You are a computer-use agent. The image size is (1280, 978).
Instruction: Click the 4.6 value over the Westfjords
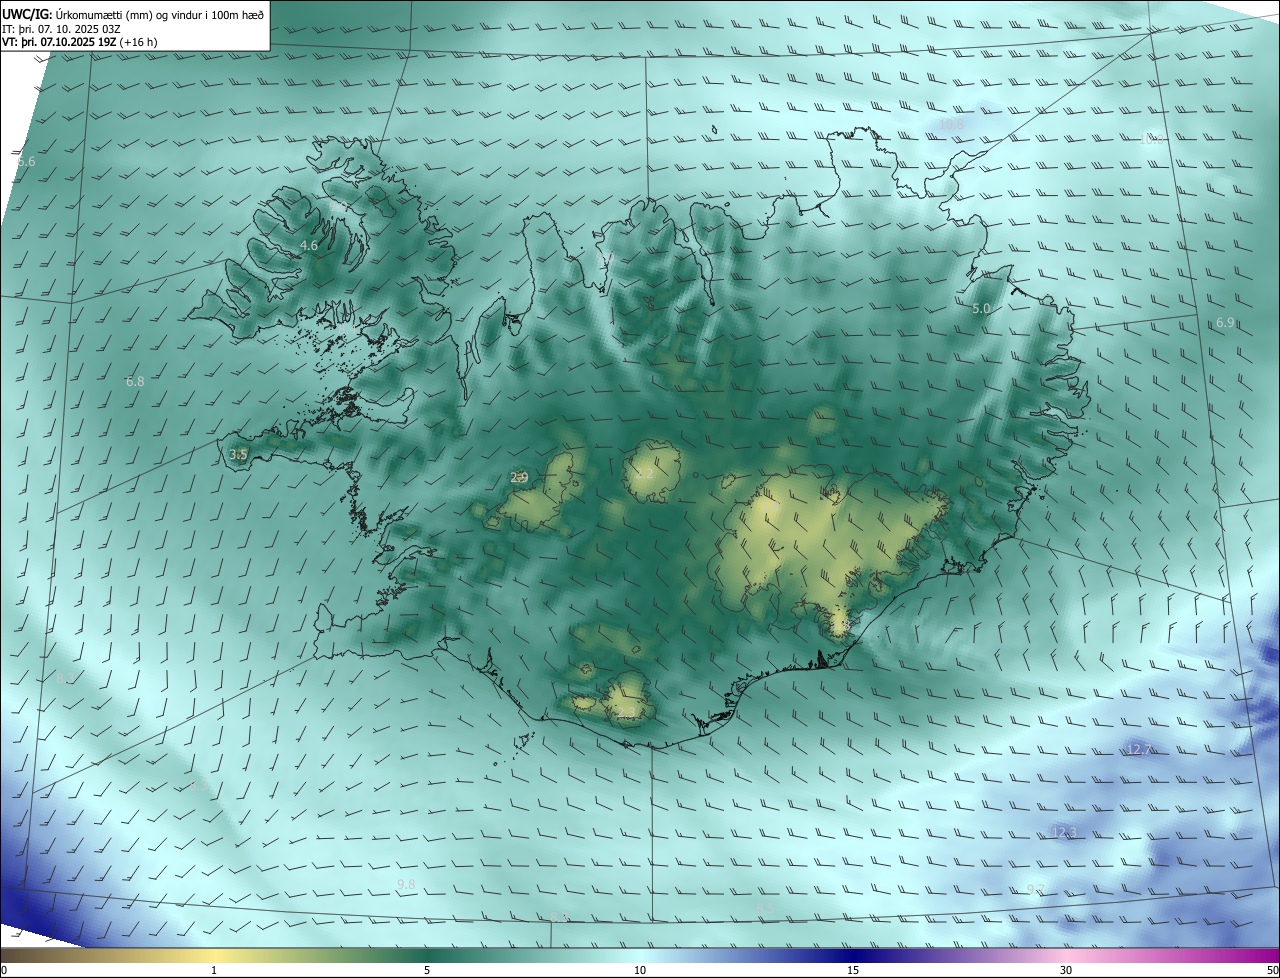309,245
